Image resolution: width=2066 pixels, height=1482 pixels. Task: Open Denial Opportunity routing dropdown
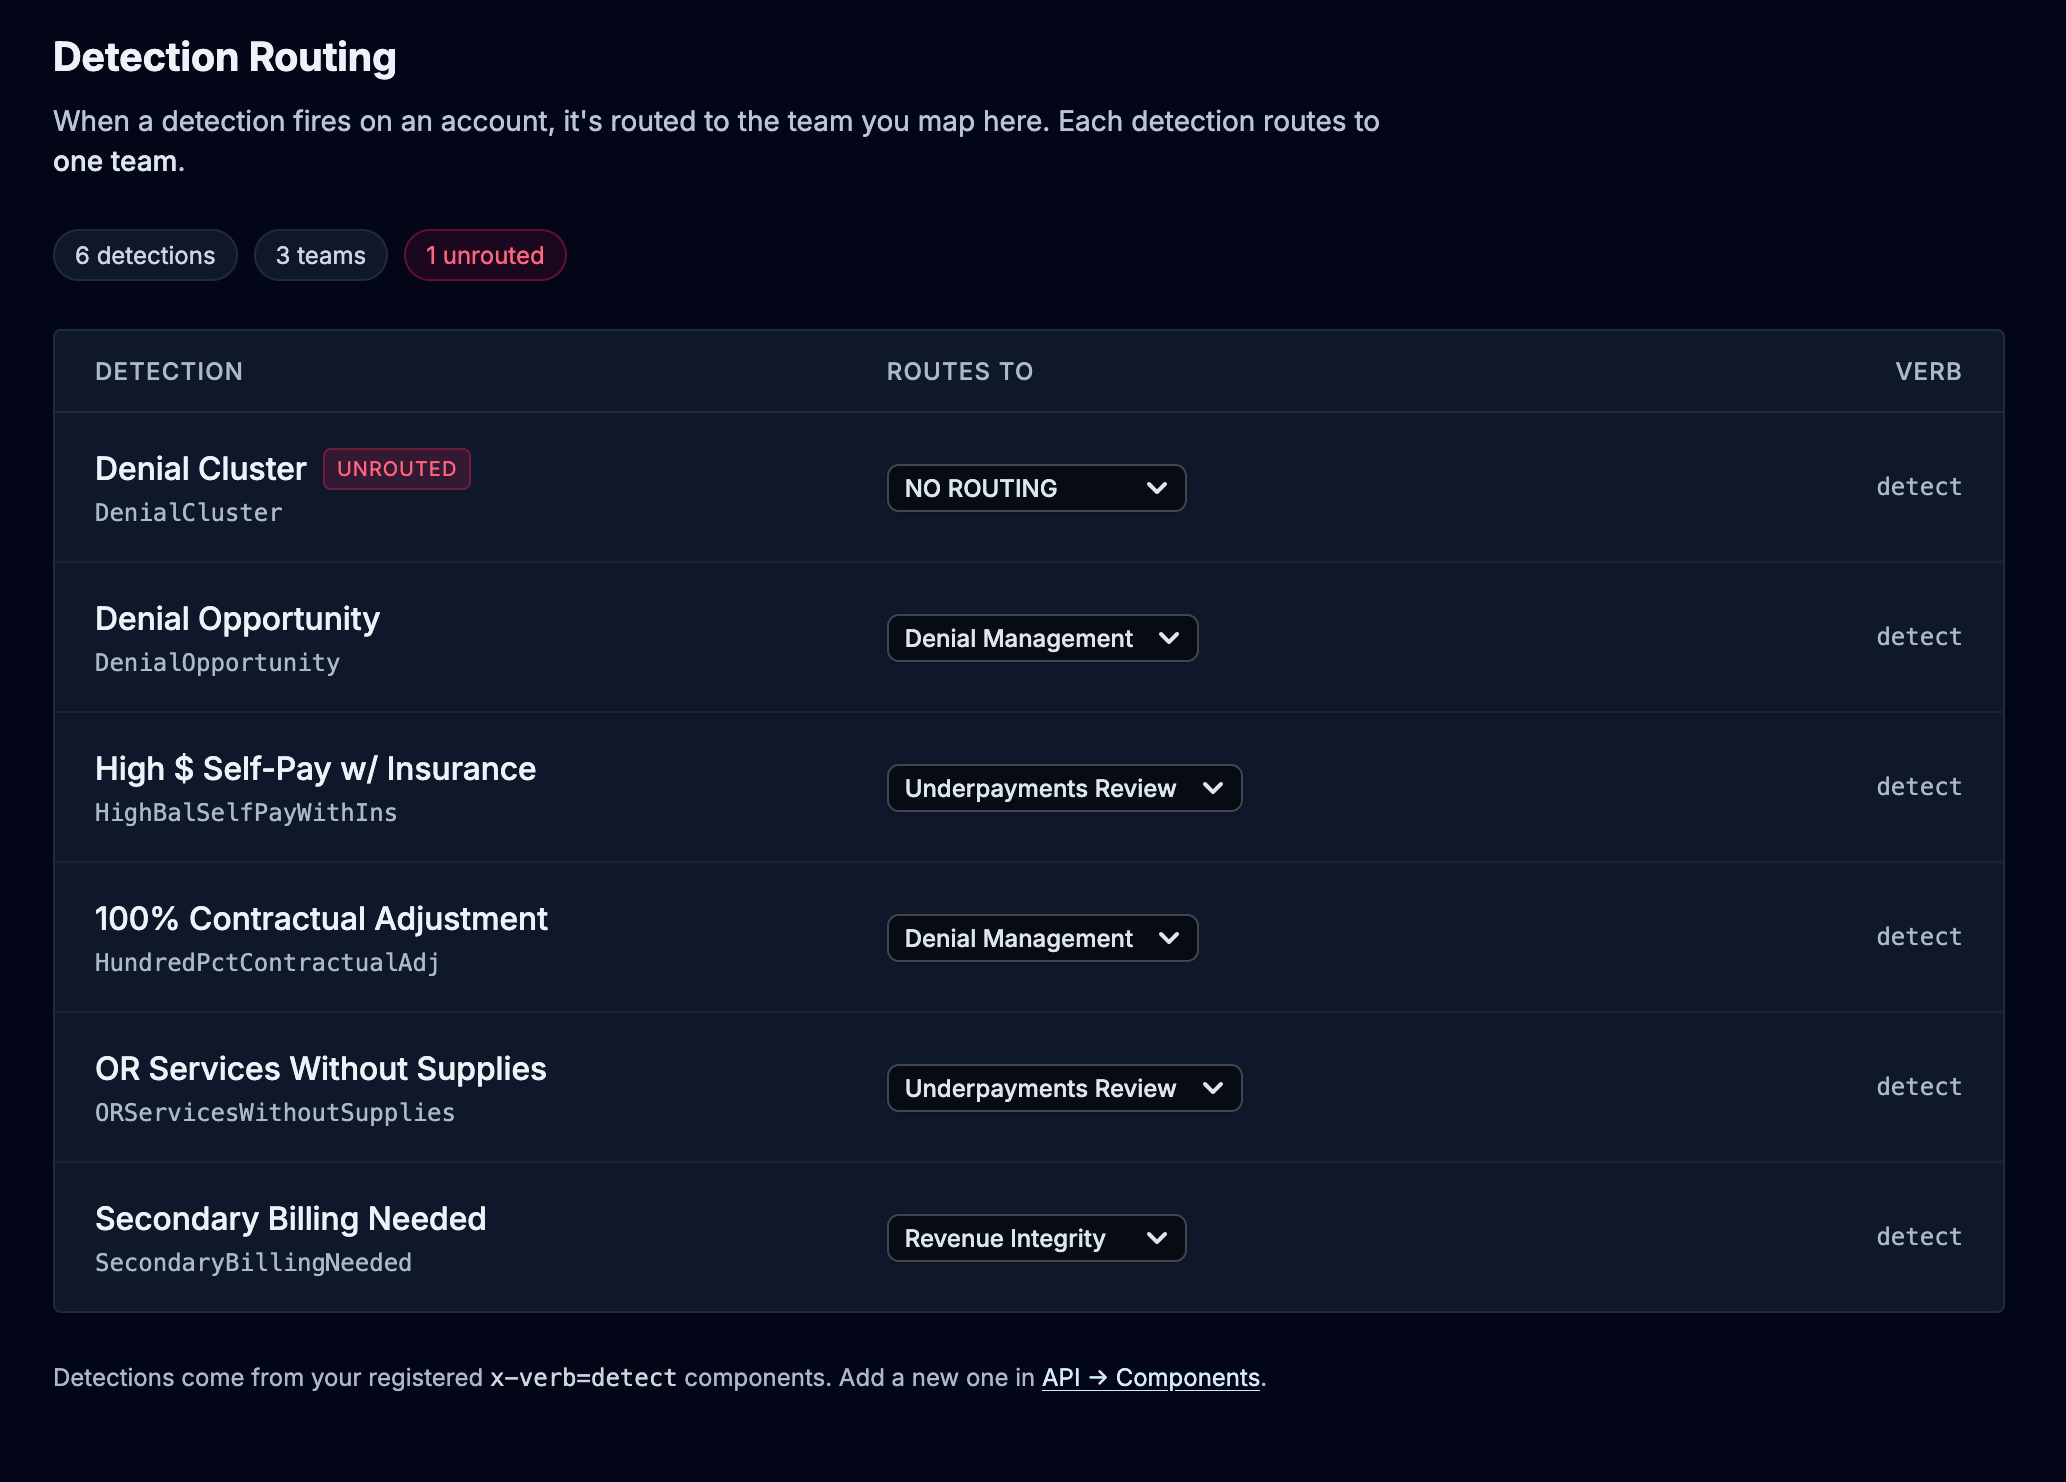coord(1042,638)
